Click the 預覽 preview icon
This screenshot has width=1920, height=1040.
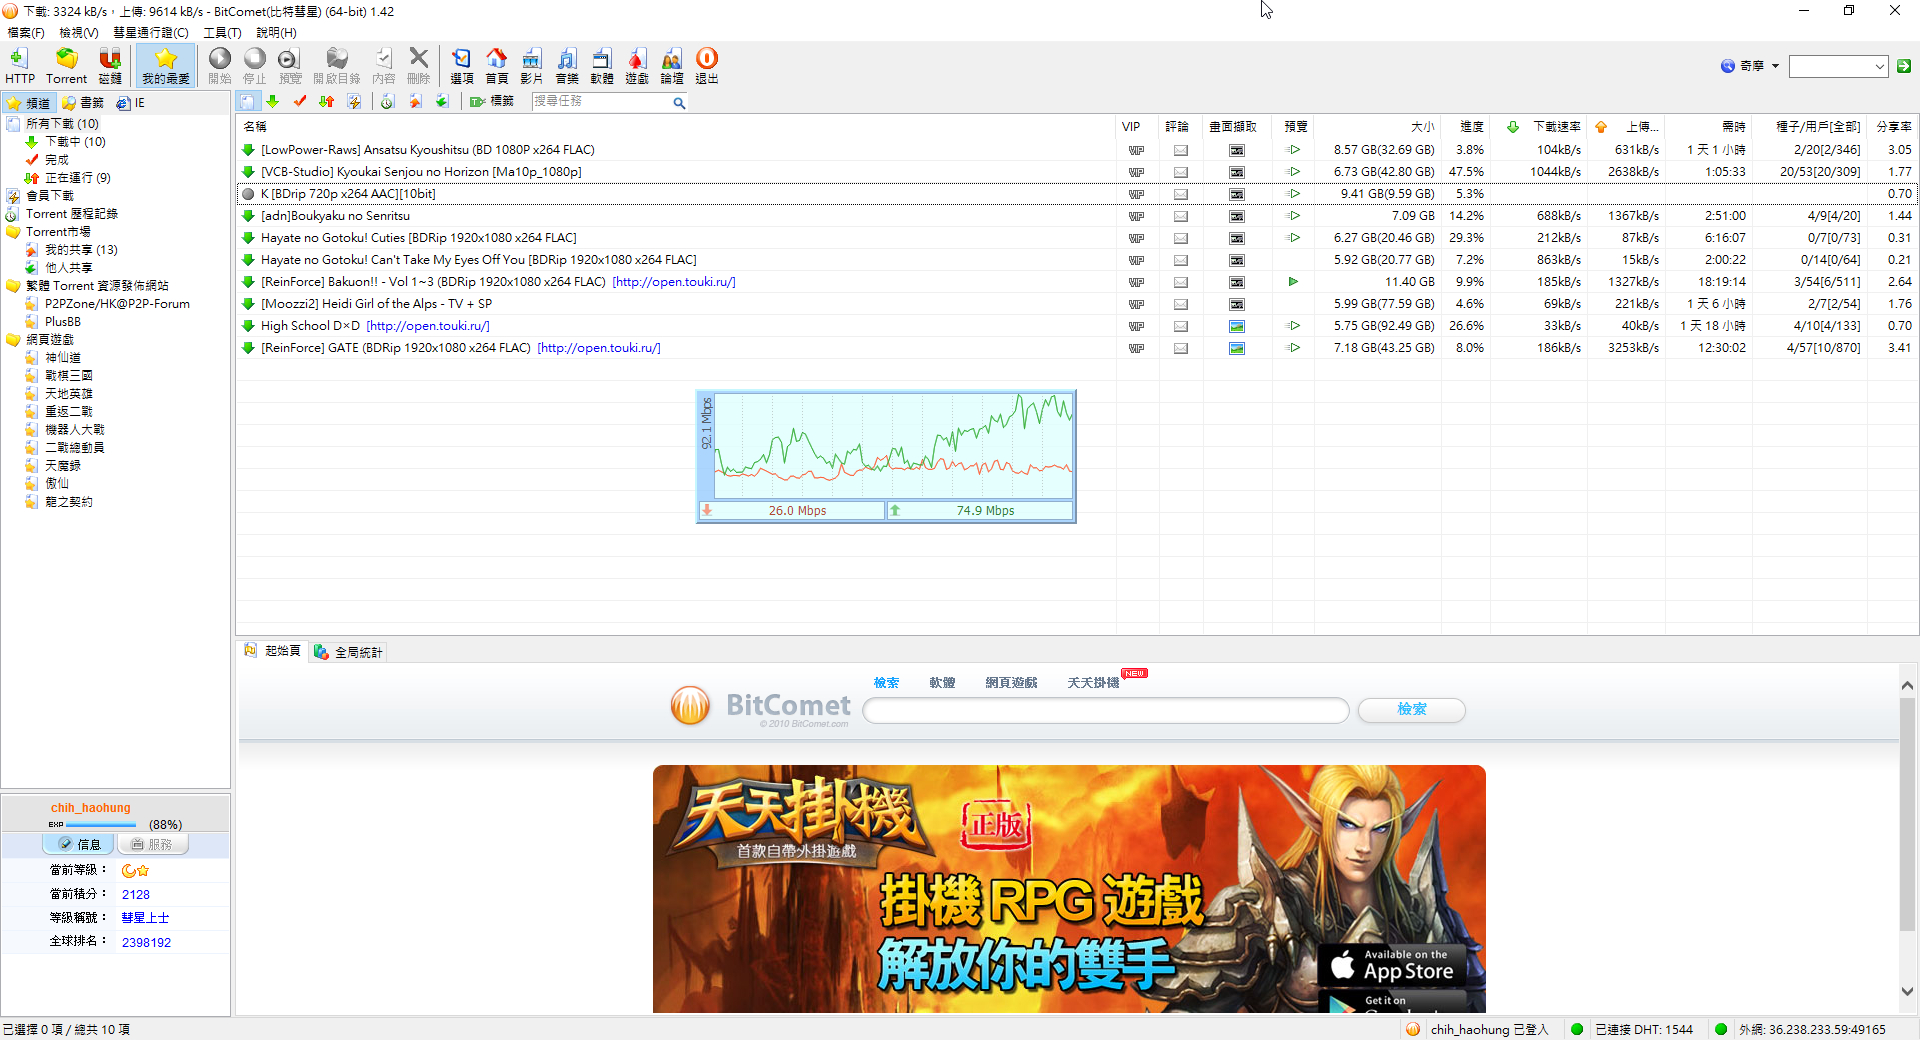coord(290,66)
